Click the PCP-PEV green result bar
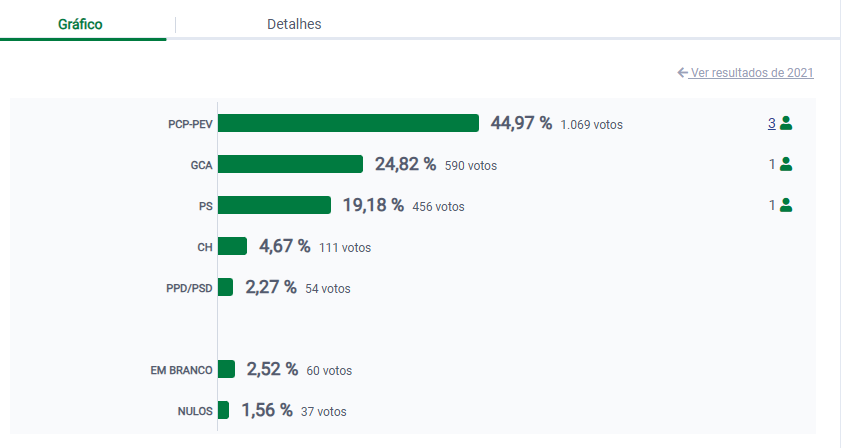The image size is (841, 448). pos(348,123)
